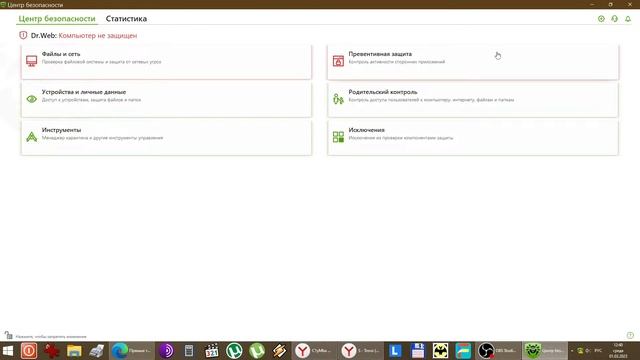
Task: Open the notifications bell icon
Action: pos(628,19)
